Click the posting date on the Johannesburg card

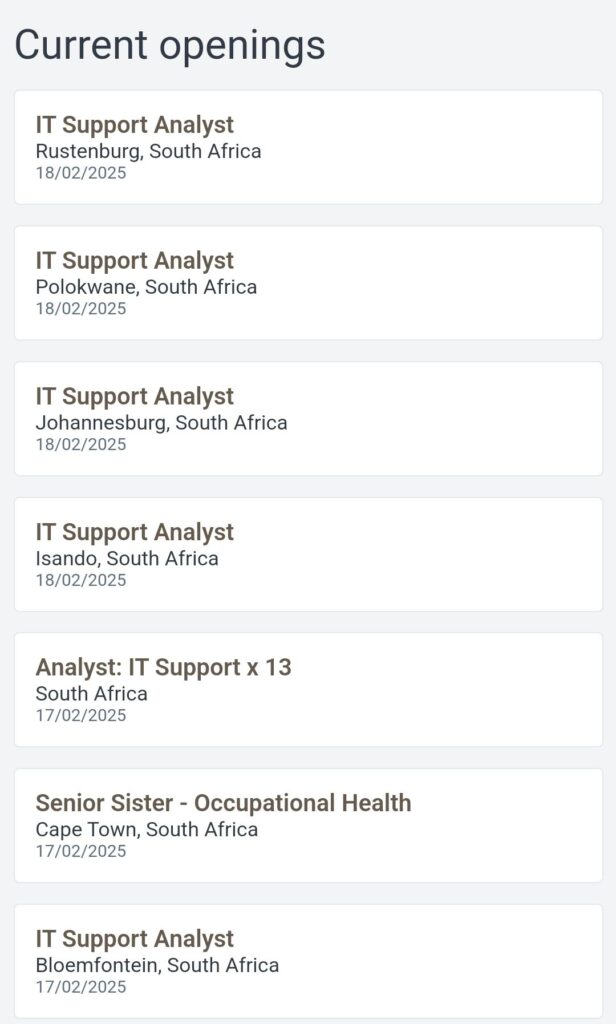point(81,444)
